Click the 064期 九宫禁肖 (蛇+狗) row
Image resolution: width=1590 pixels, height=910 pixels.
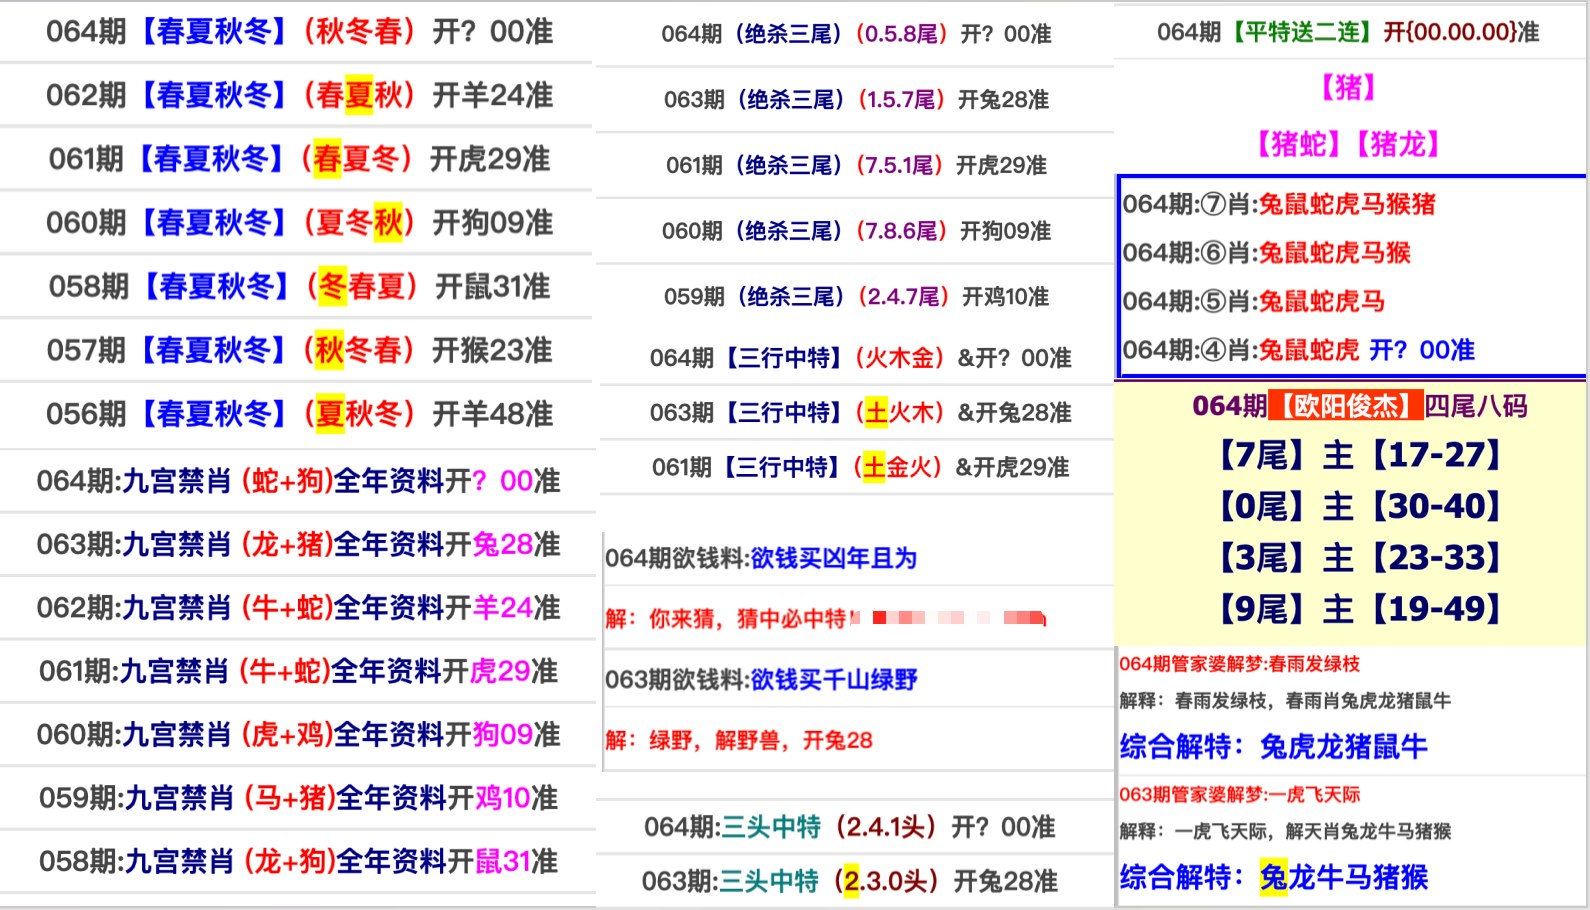pos(298,481)
